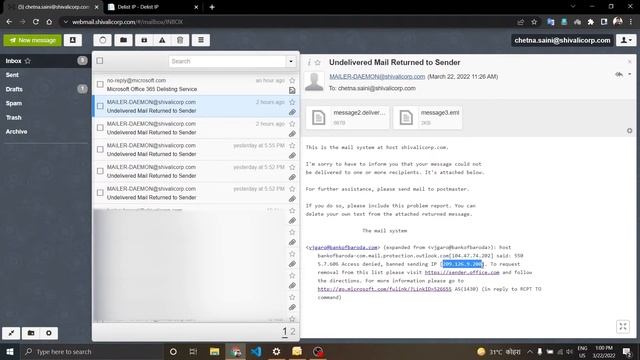Screen dimensions: 640x360
Task: Reply all using the reply arrow icon
Action: 619,74
